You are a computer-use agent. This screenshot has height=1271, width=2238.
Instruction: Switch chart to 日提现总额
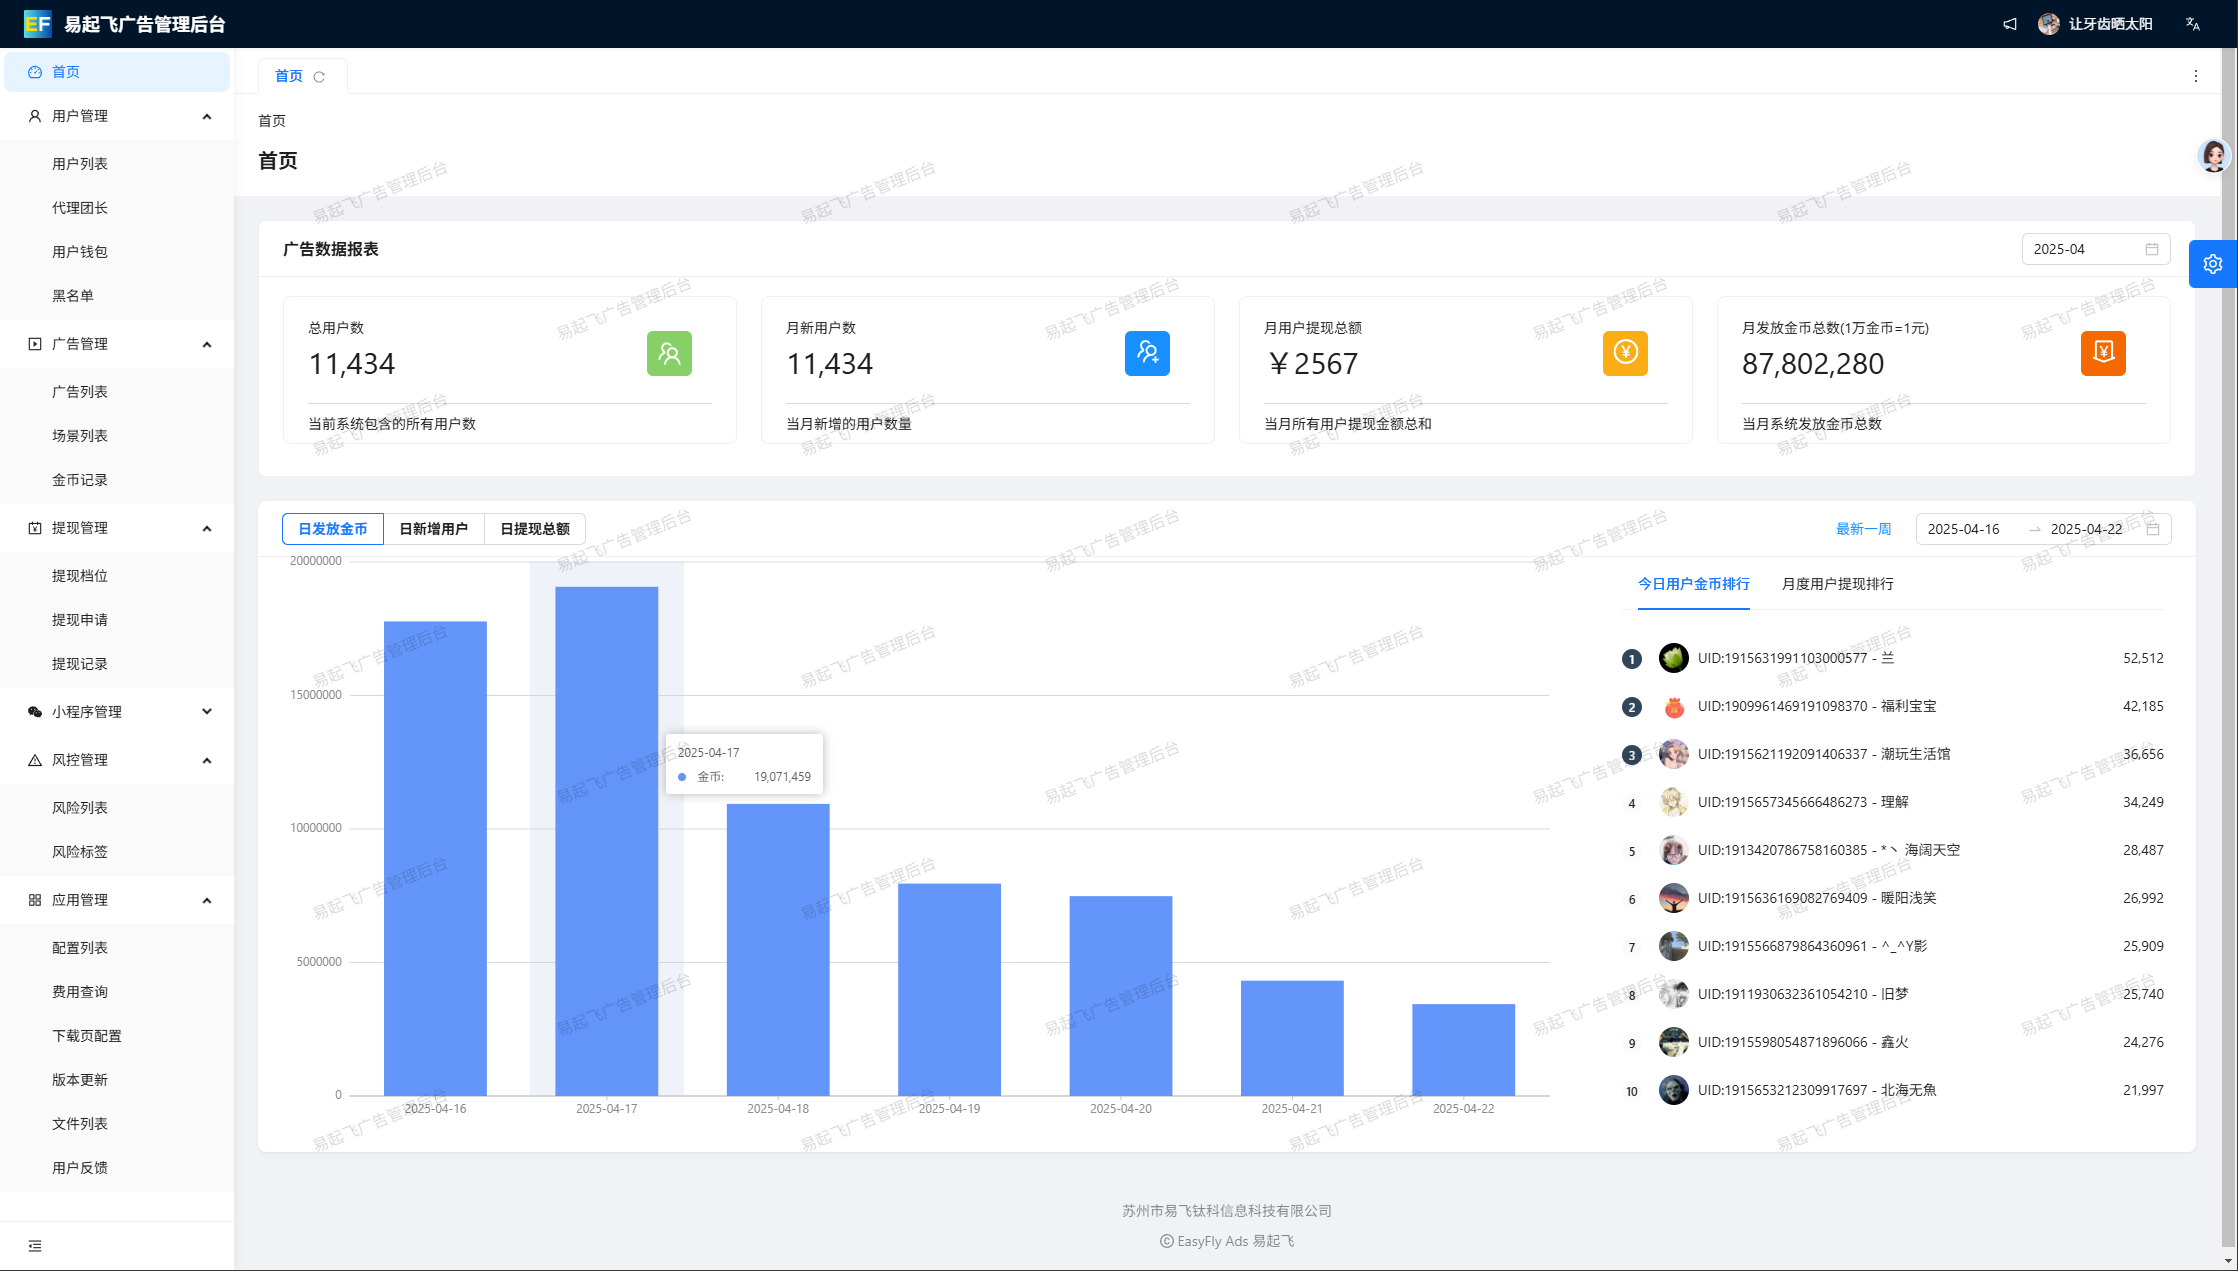tap(534, 529)
